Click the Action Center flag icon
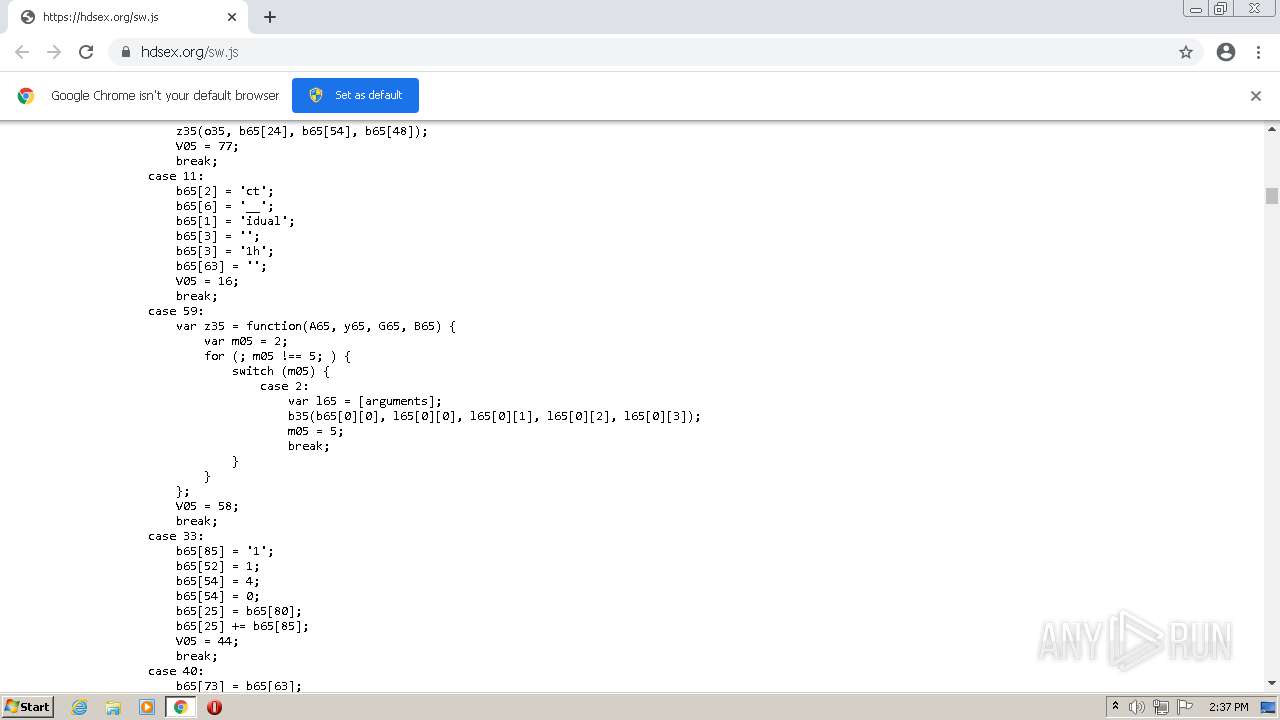The image size is (1280, 720). click(1185, 707)
